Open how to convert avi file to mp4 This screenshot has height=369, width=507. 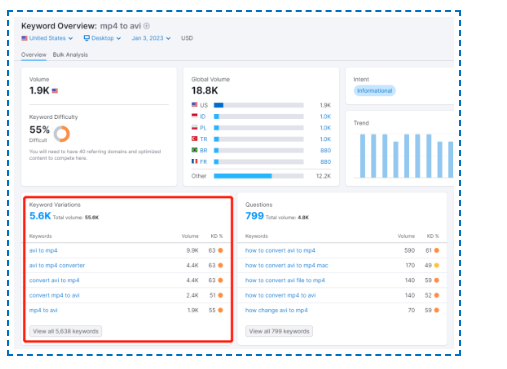point(285,281)
